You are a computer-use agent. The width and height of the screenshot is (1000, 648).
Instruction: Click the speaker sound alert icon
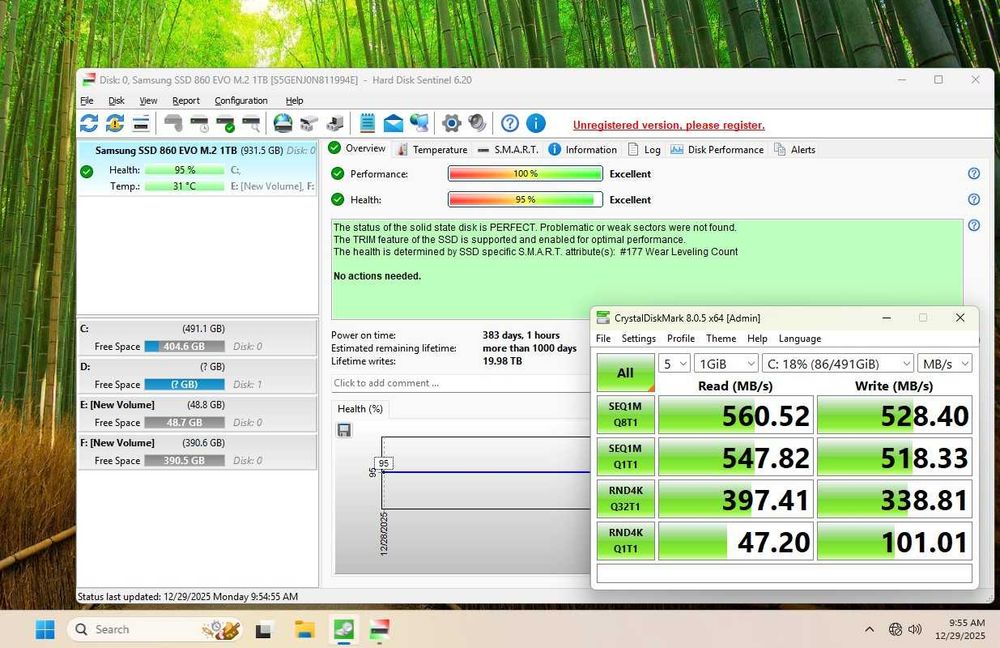point(477,123)
